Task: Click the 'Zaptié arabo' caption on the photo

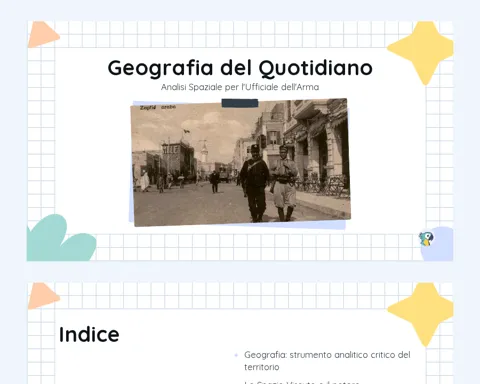Action: pos(158,108)
